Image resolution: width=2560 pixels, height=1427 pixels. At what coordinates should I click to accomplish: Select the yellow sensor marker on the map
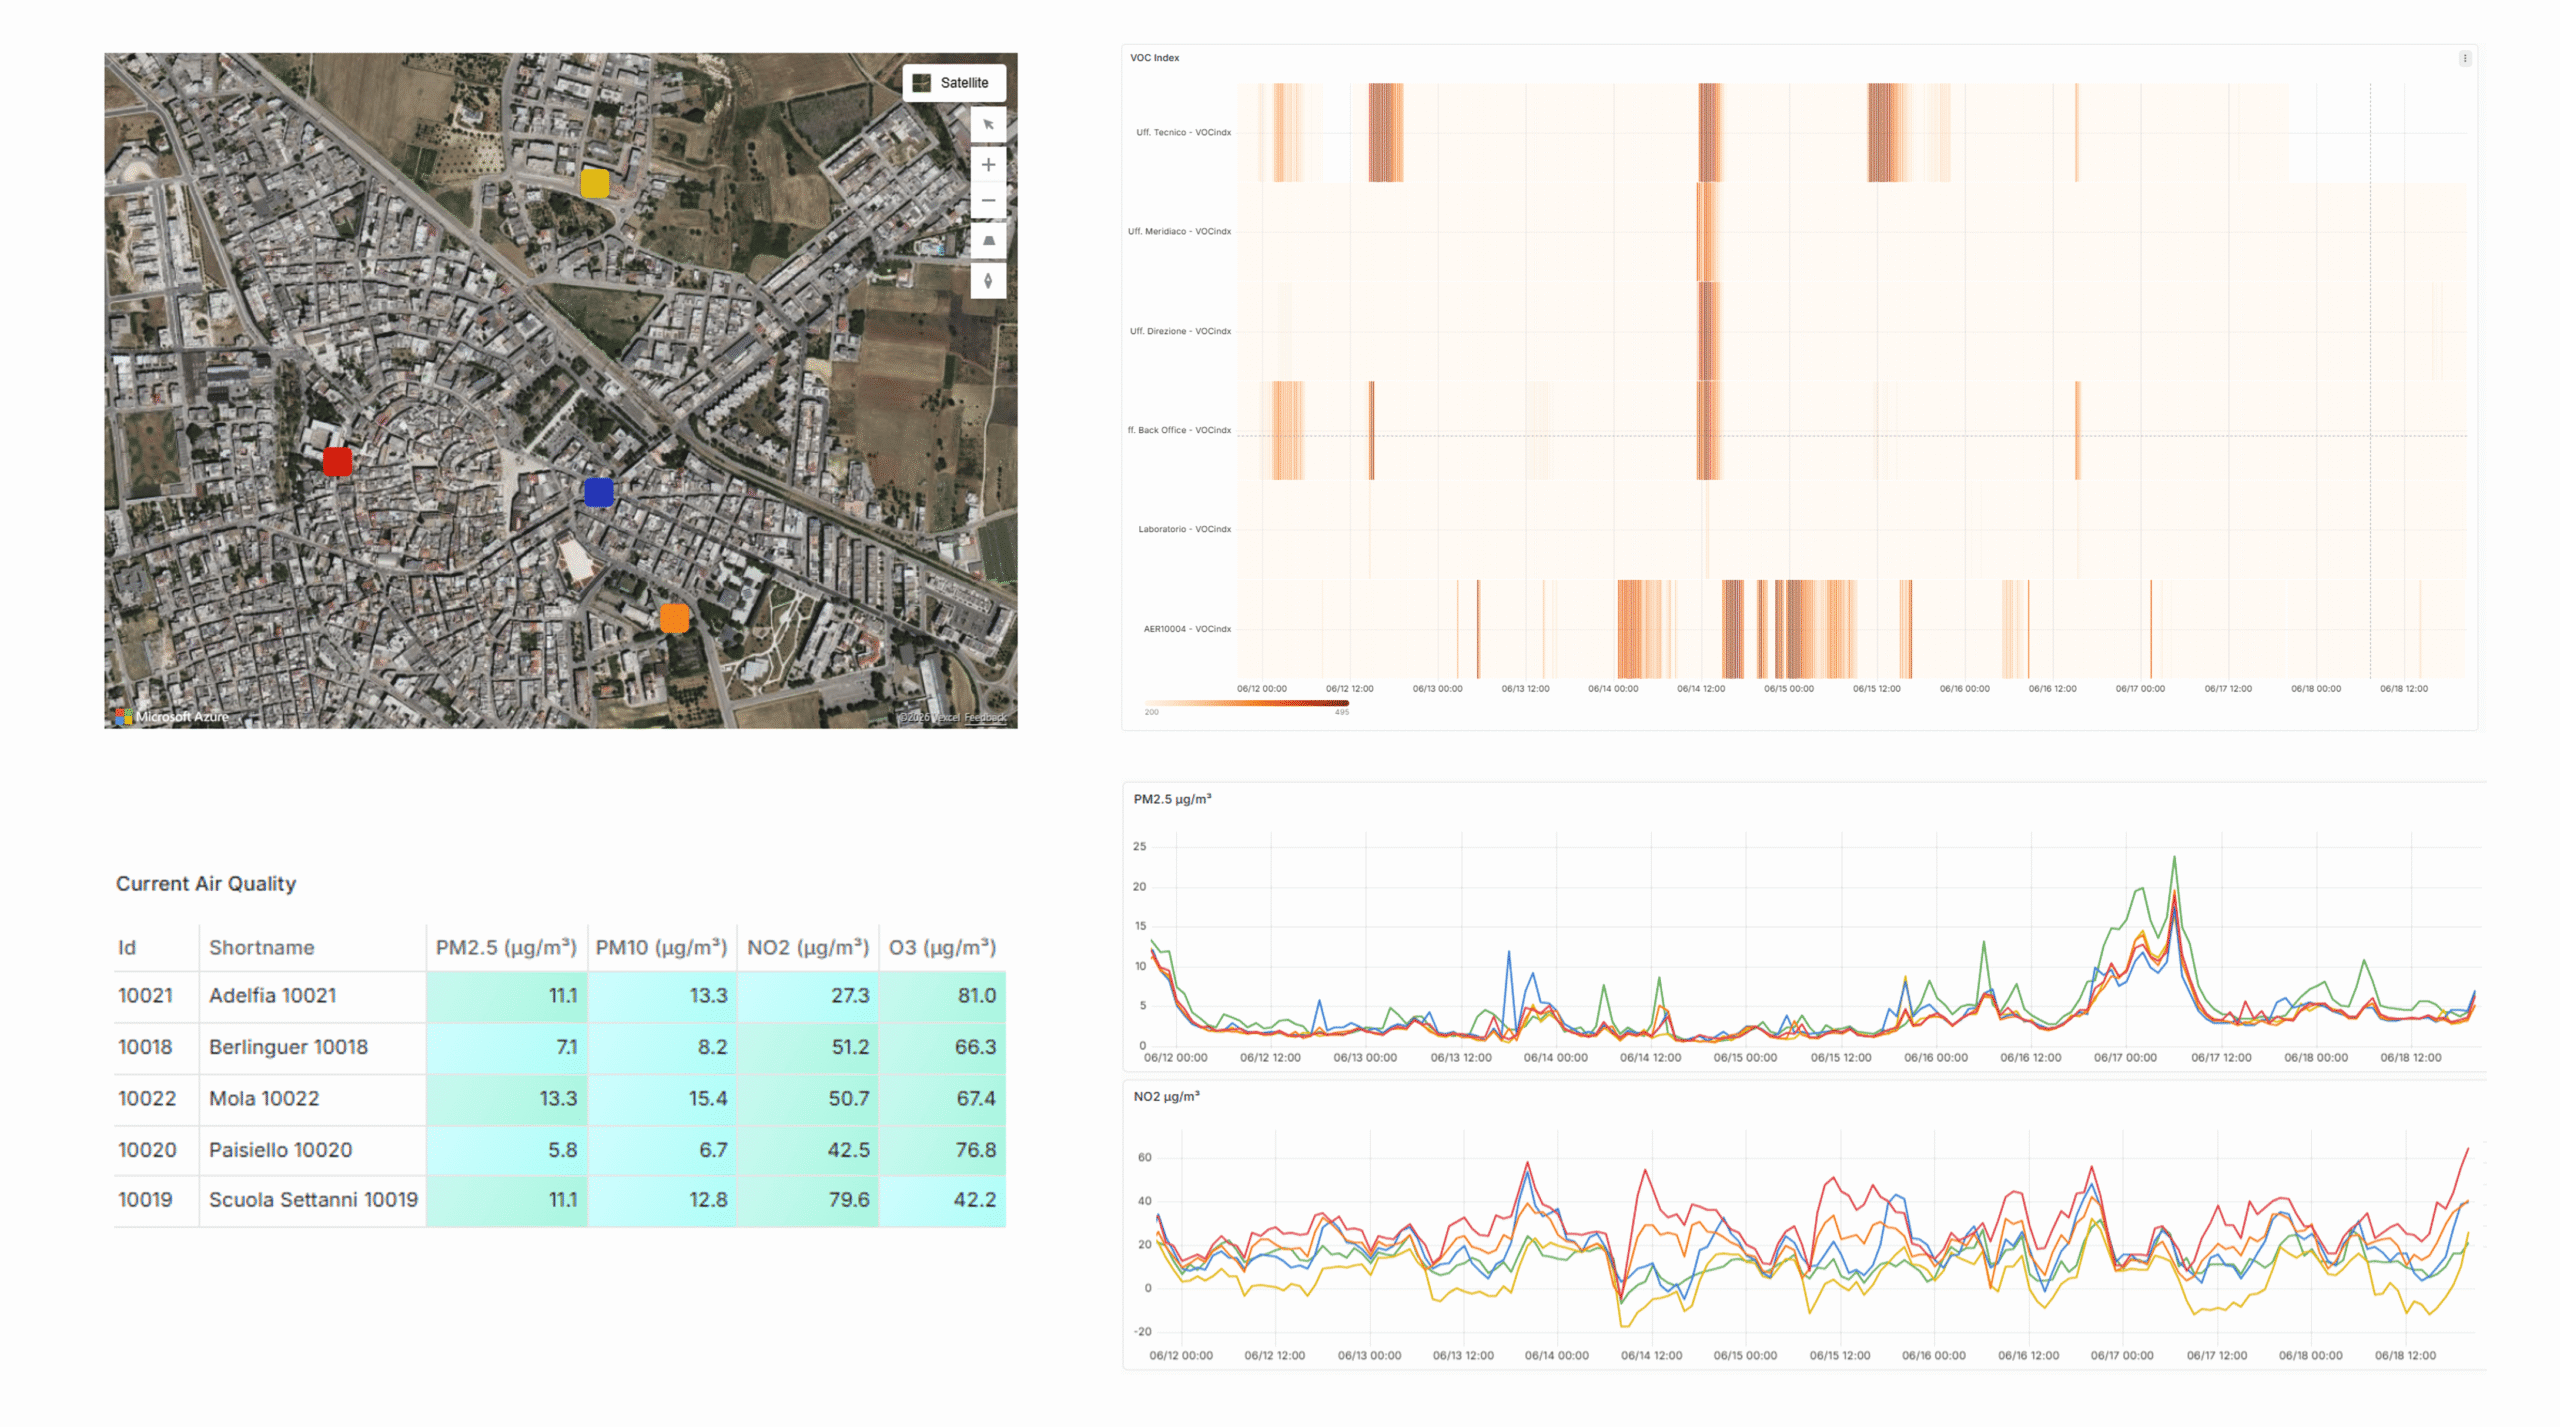pos(595,183)
